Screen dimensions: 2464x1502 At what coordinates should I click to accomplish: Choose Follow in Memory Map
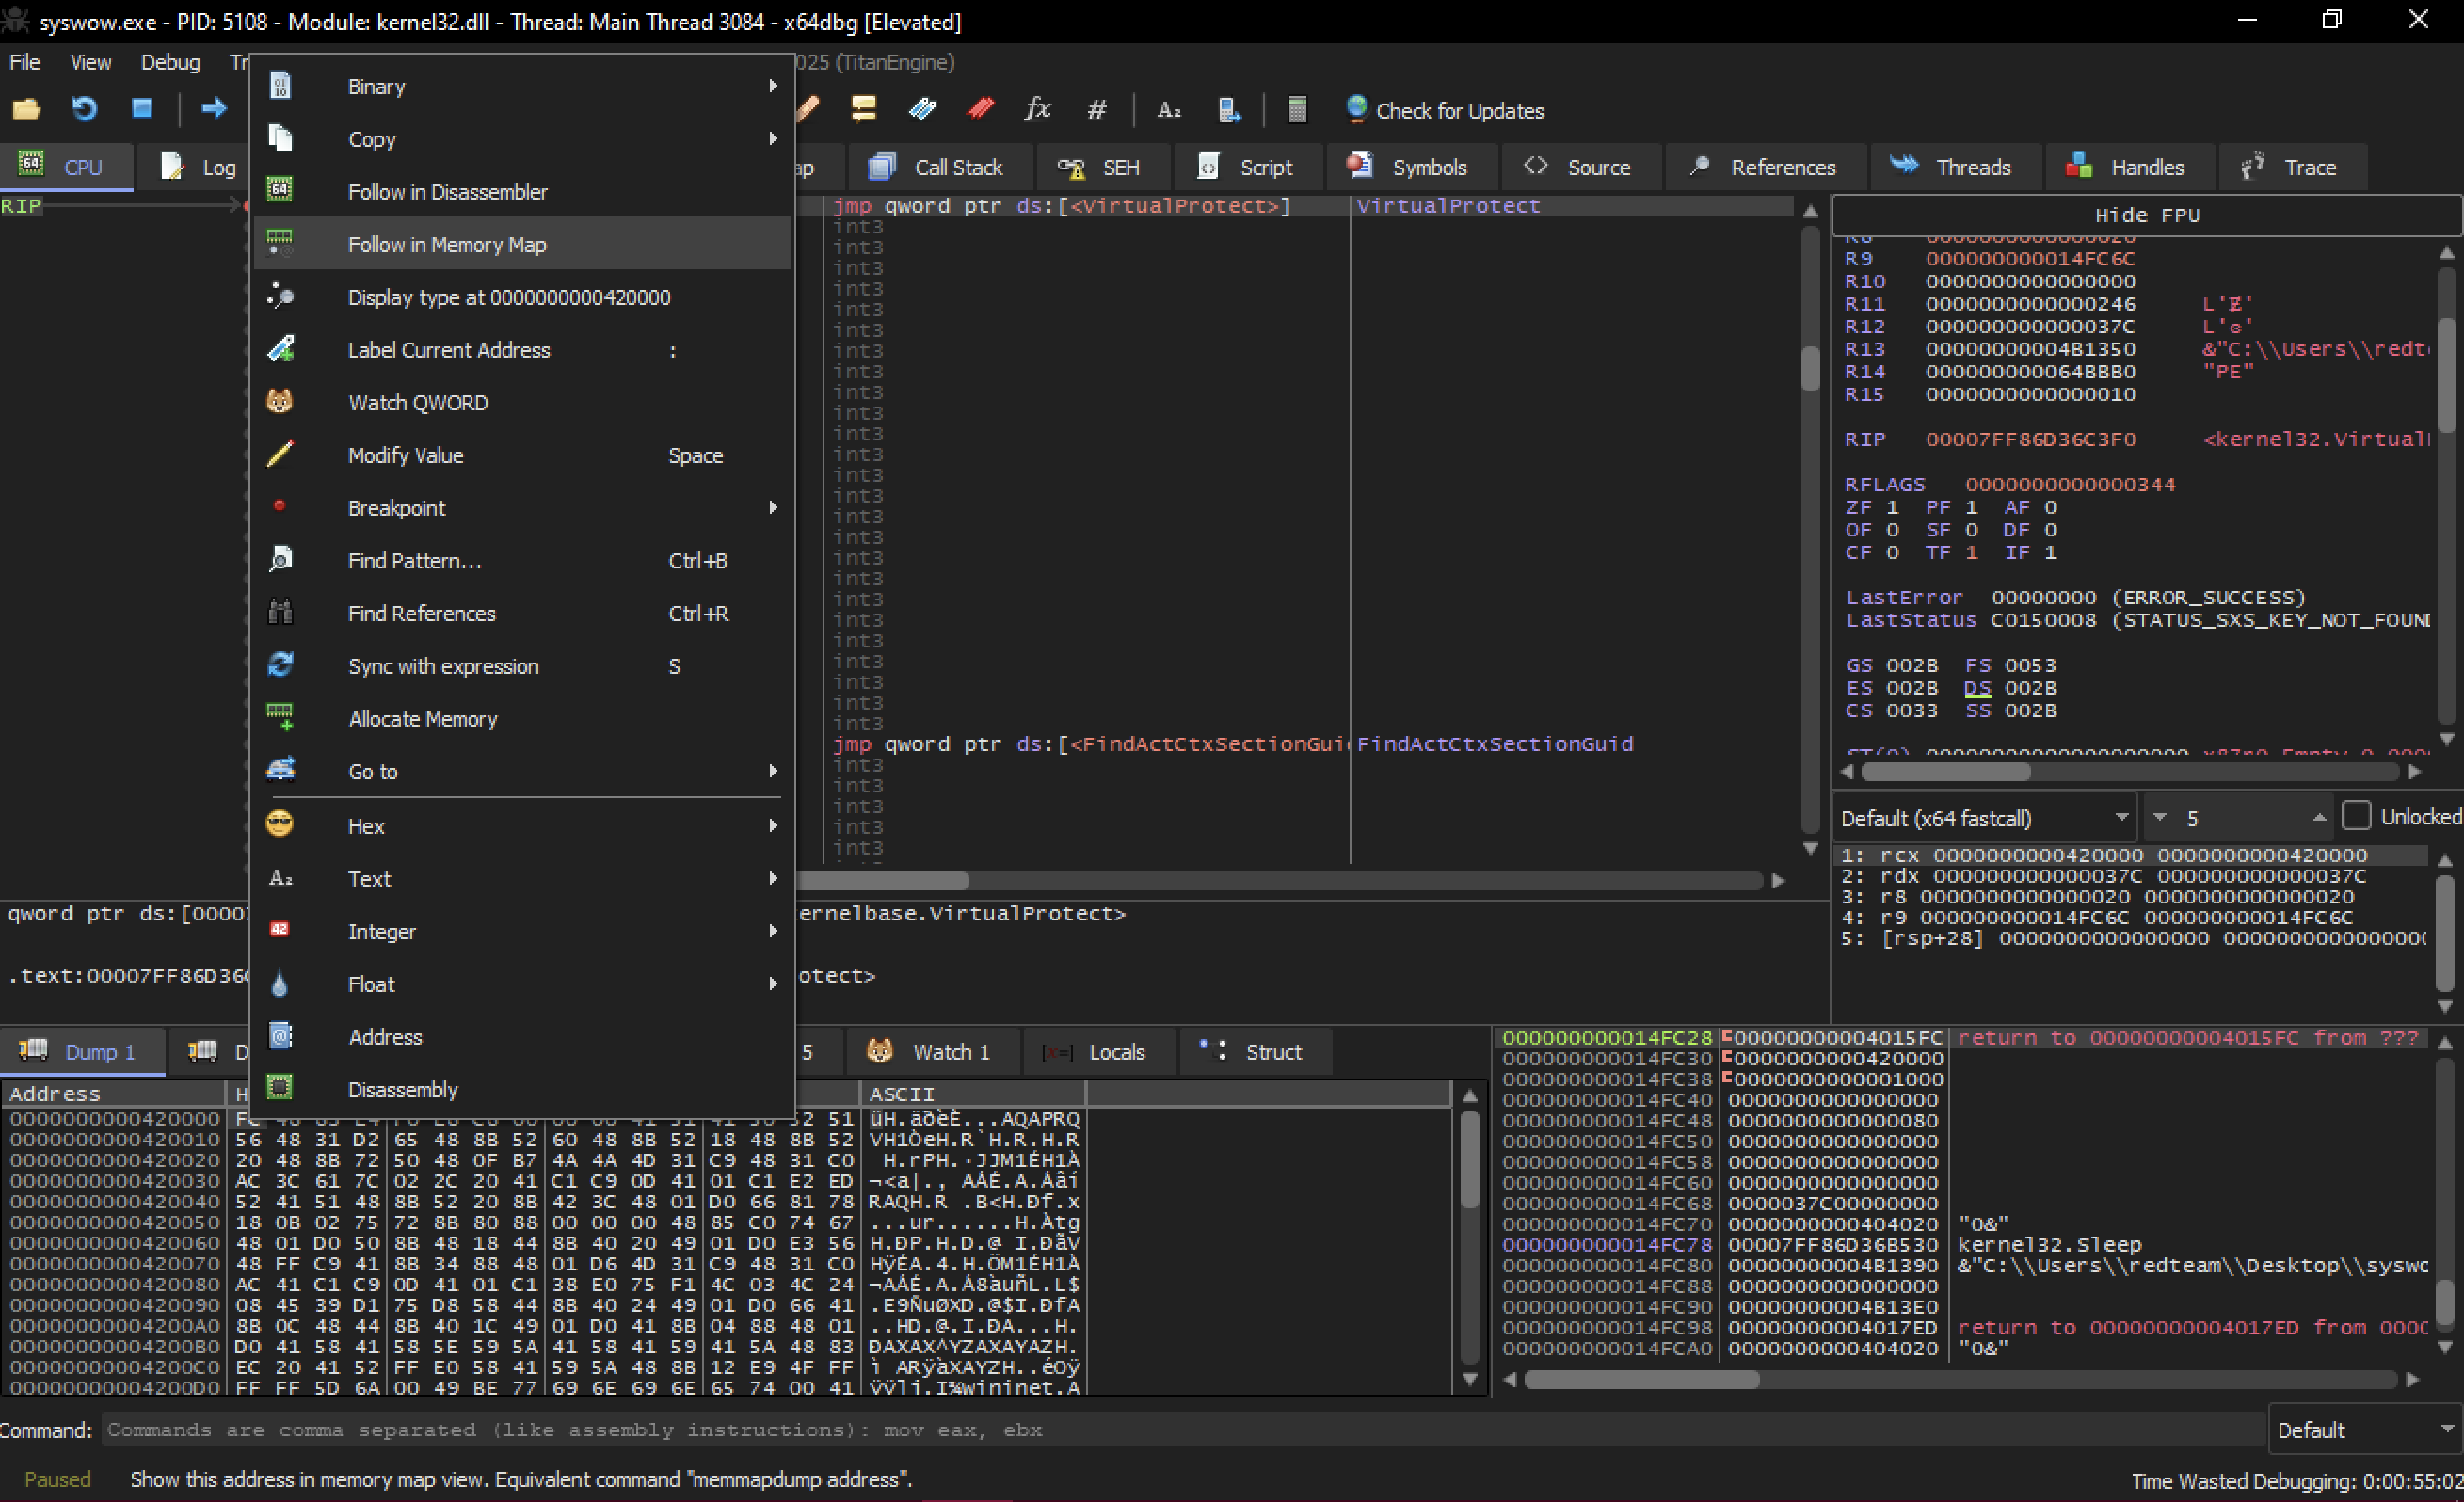pos(521,244)
